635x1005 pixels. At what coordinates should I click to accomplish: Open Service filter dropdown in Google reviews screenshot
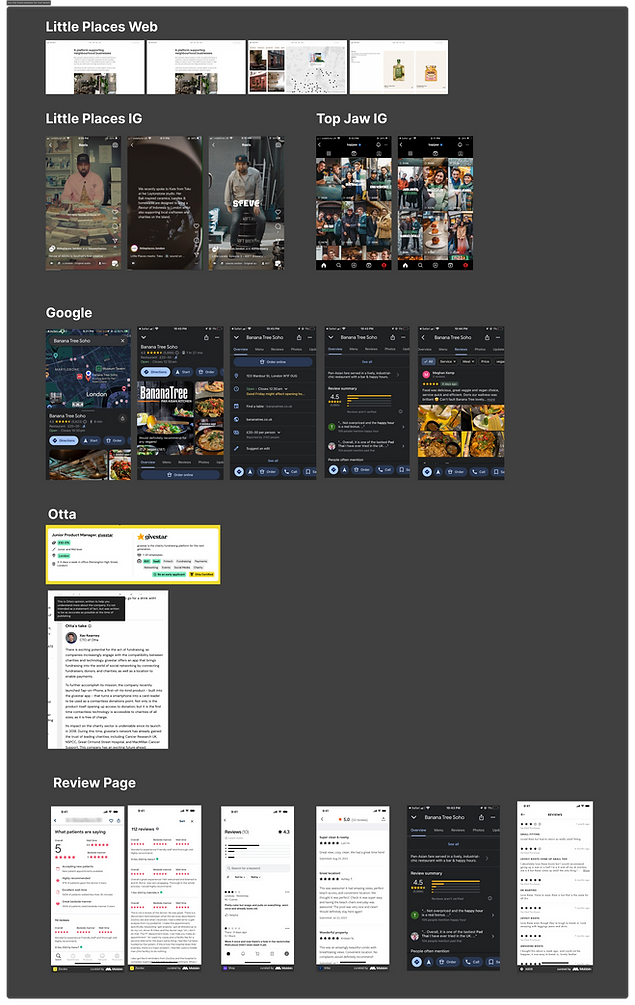click(x=447, y=361)
